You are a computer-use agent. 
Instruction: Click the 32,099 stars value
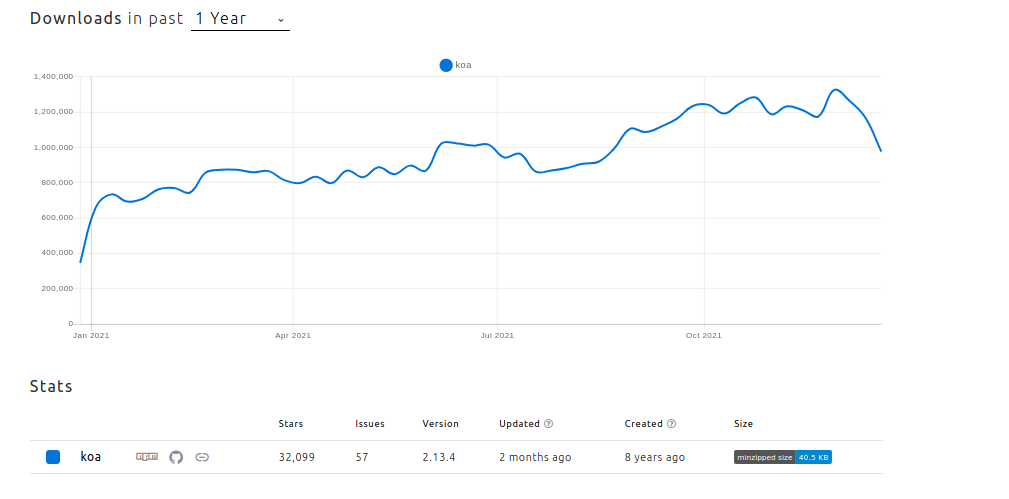pyautogui.click(x=297, y=457)
